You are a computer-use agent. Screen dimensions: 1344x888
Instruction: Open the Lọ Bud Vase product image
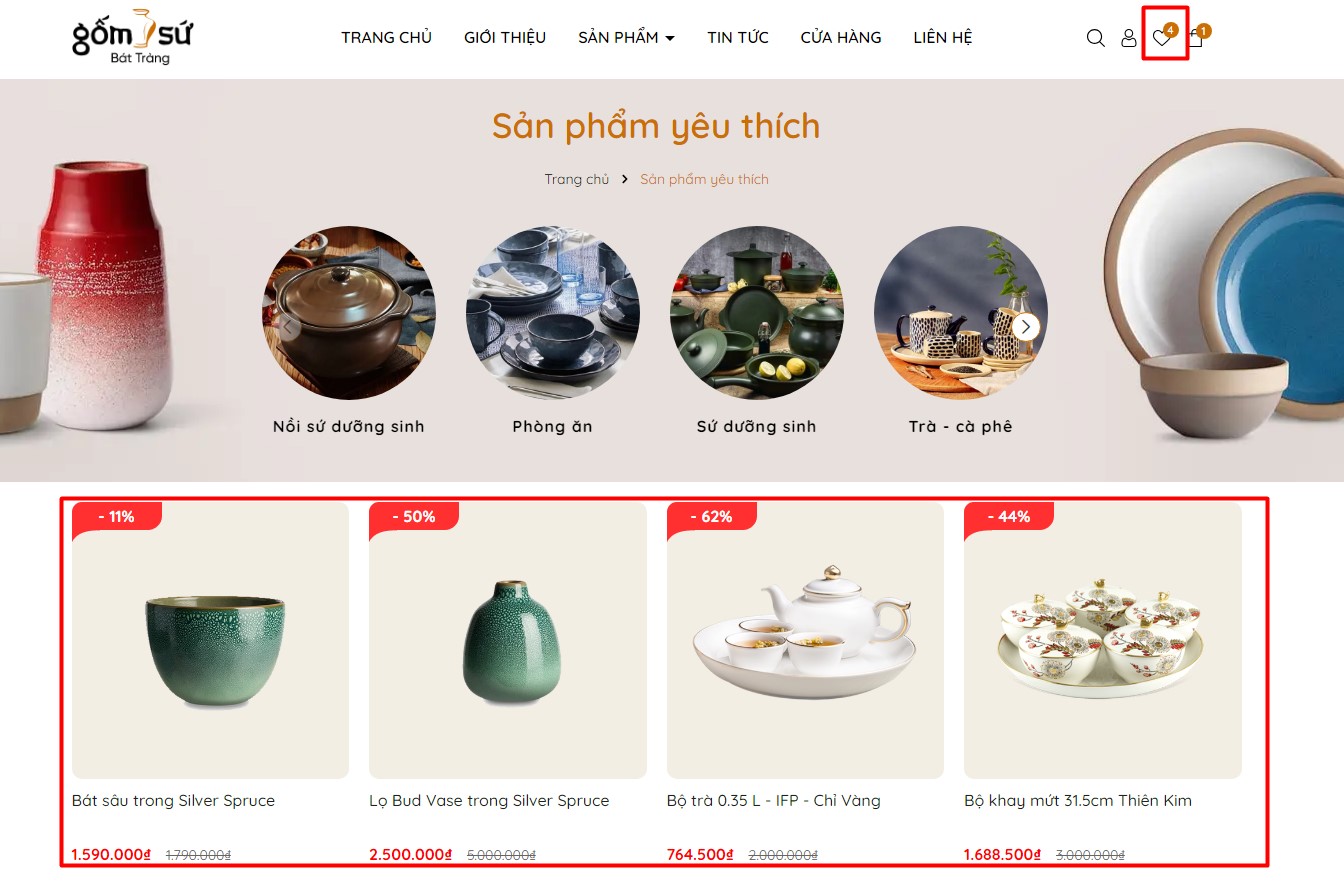coord(508,640)
